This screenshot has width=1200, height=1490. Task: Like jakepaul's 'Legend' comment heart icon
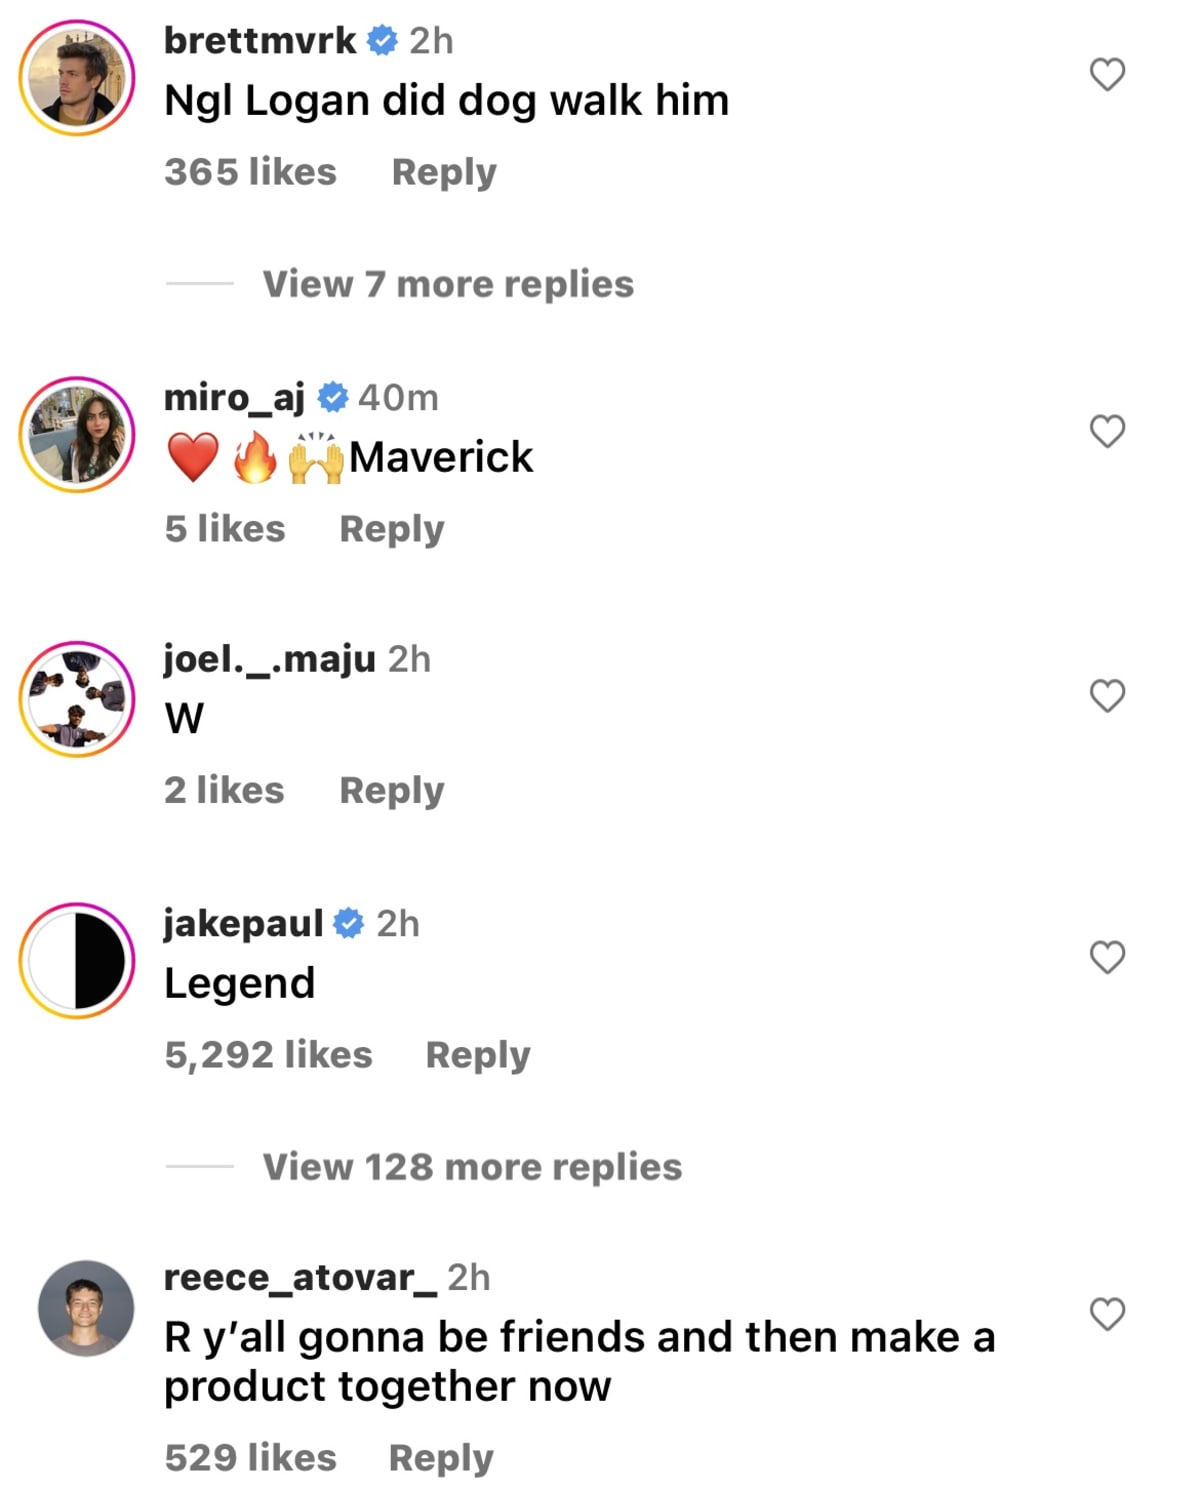[1106, 956]
